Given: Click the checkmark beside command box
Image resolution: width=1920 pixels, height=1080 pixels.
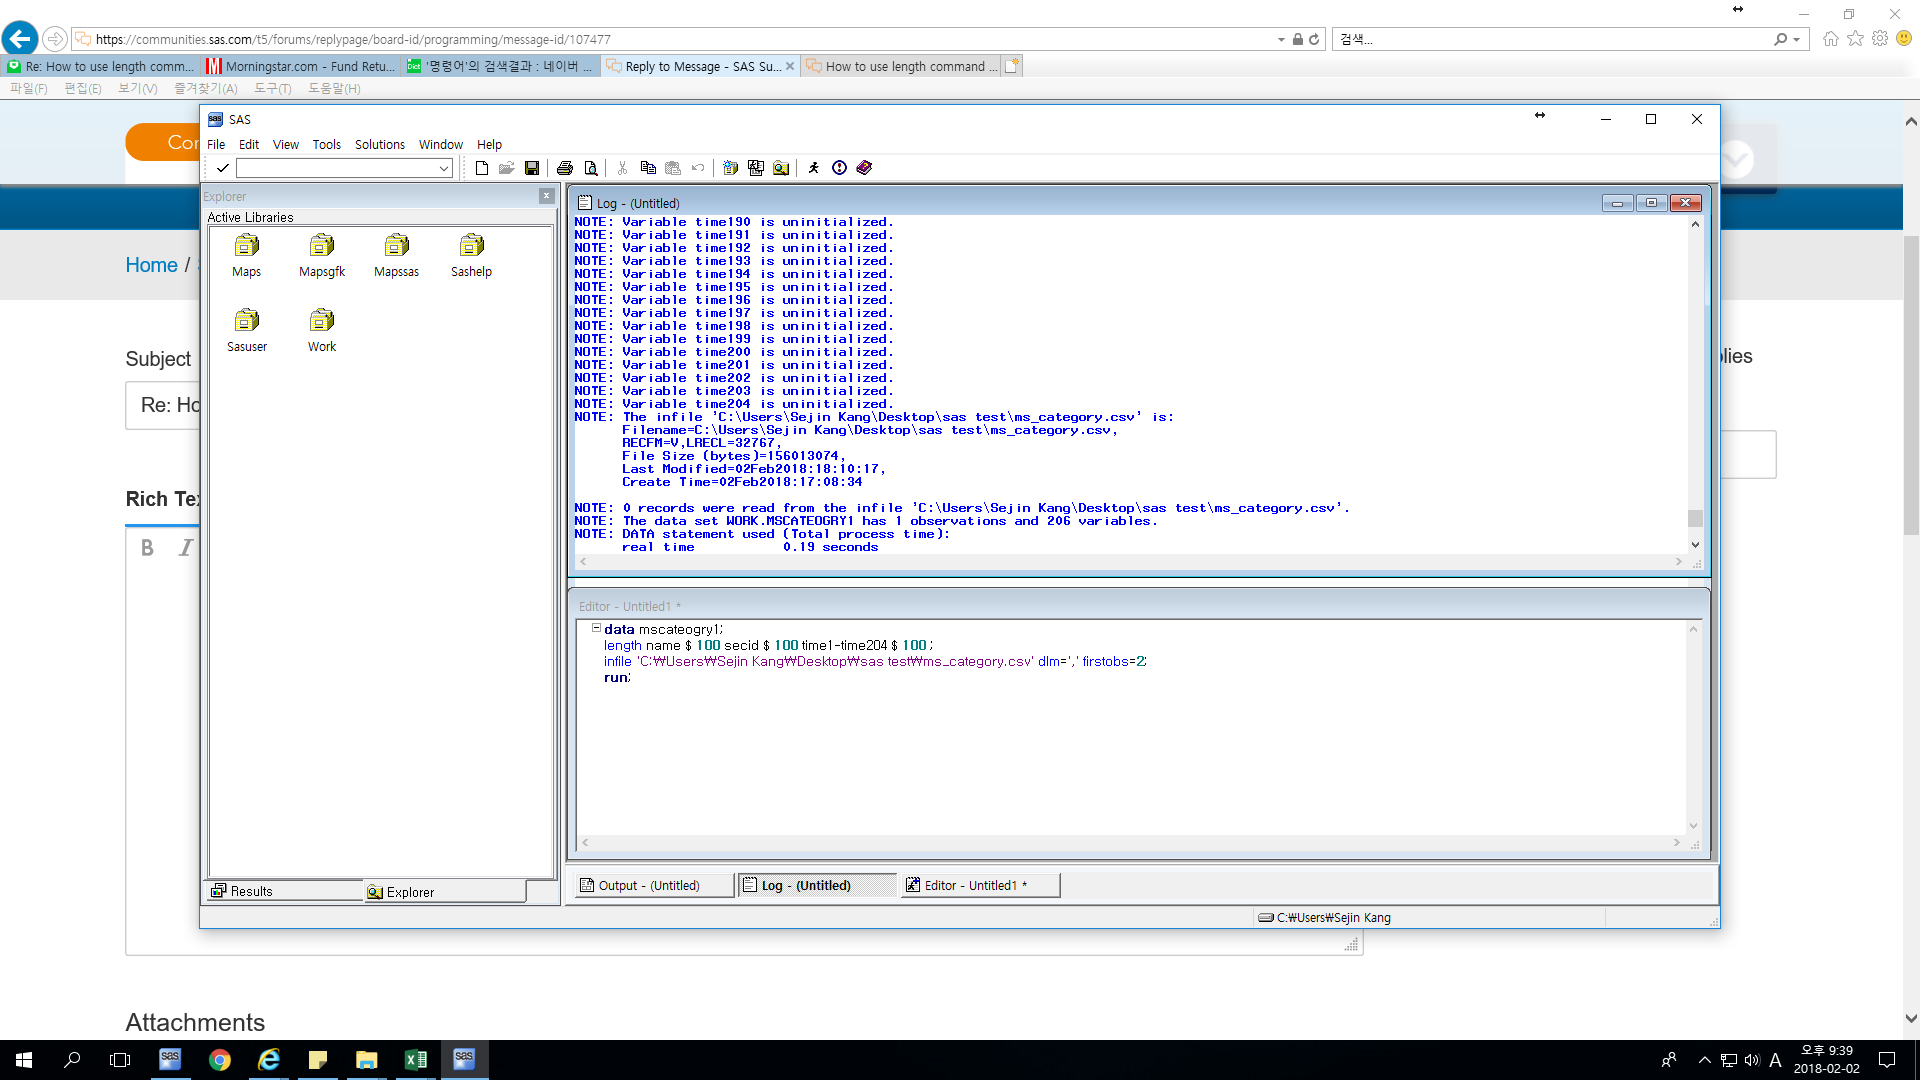Looking at the screenshot, I should click(x=222, y=168).
